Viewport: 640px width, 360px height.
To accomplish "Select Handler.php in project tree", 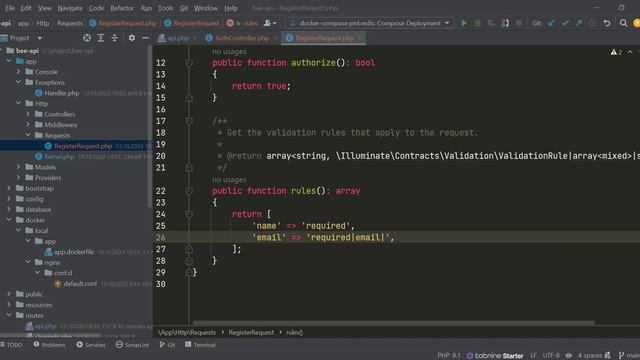I will 62,93.
